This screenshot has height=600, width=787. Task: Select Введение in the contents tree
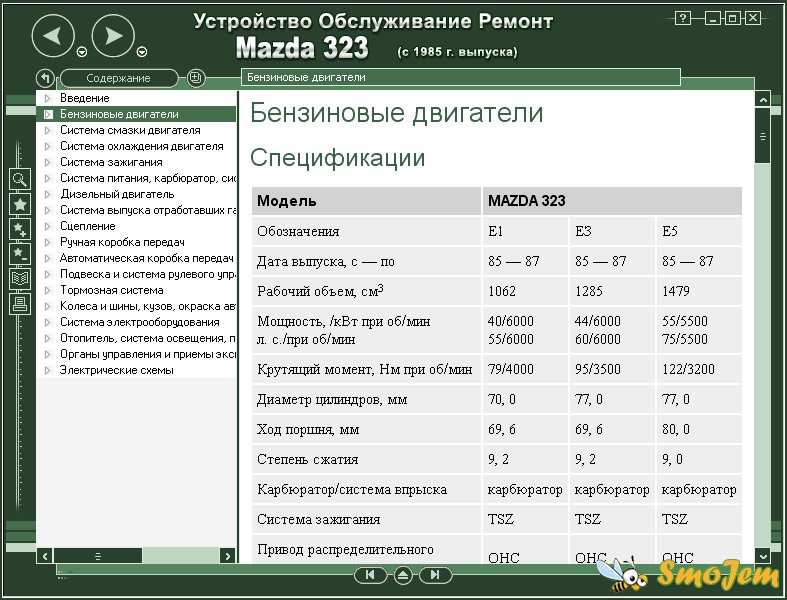[x=85, y=98]
